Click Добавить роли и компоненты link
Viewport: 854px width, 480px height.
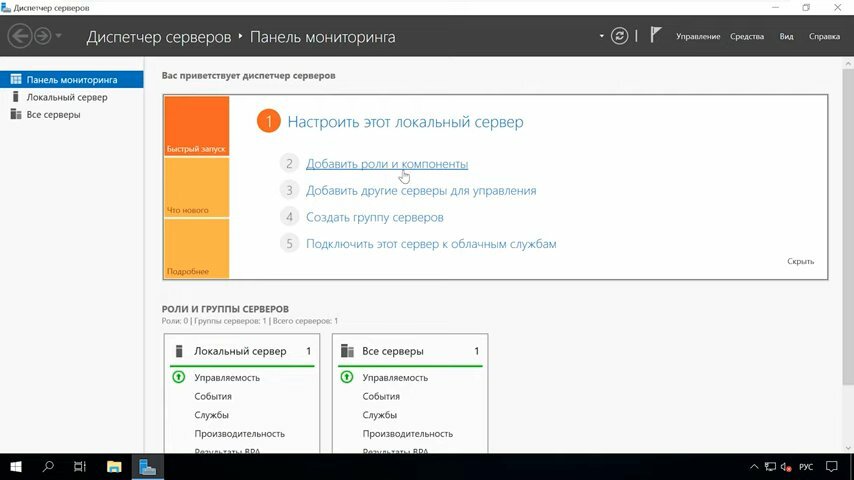click(x=387, y=164)
